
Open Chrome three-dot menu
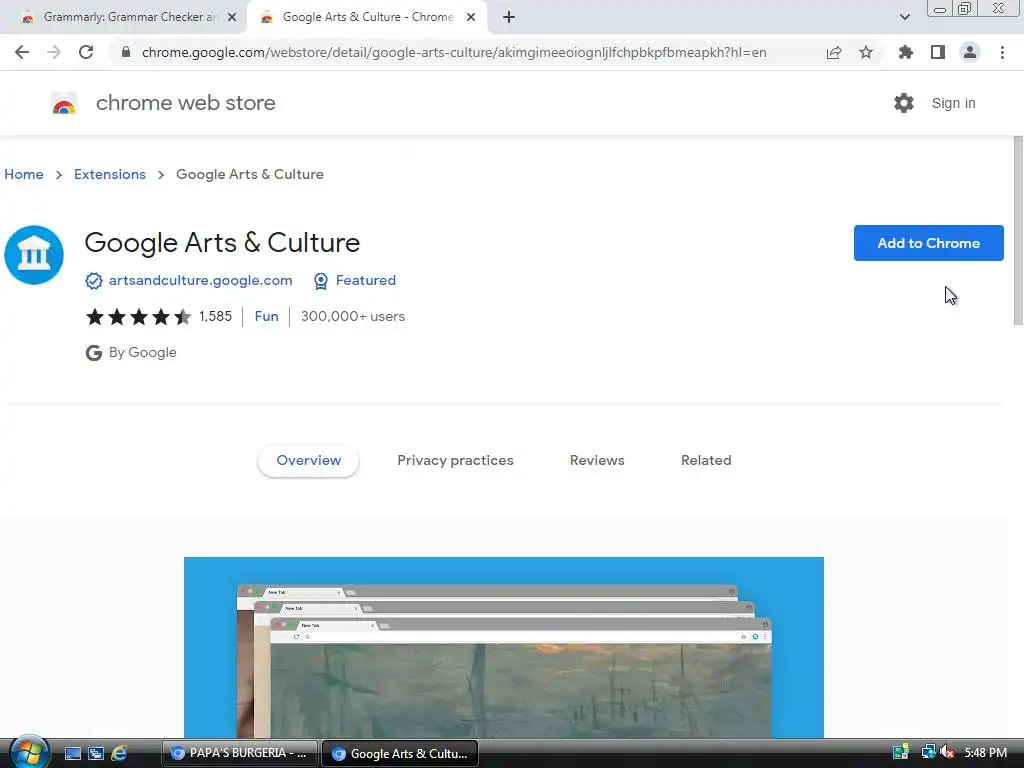pyautogui.click(x=1002, y=52)
